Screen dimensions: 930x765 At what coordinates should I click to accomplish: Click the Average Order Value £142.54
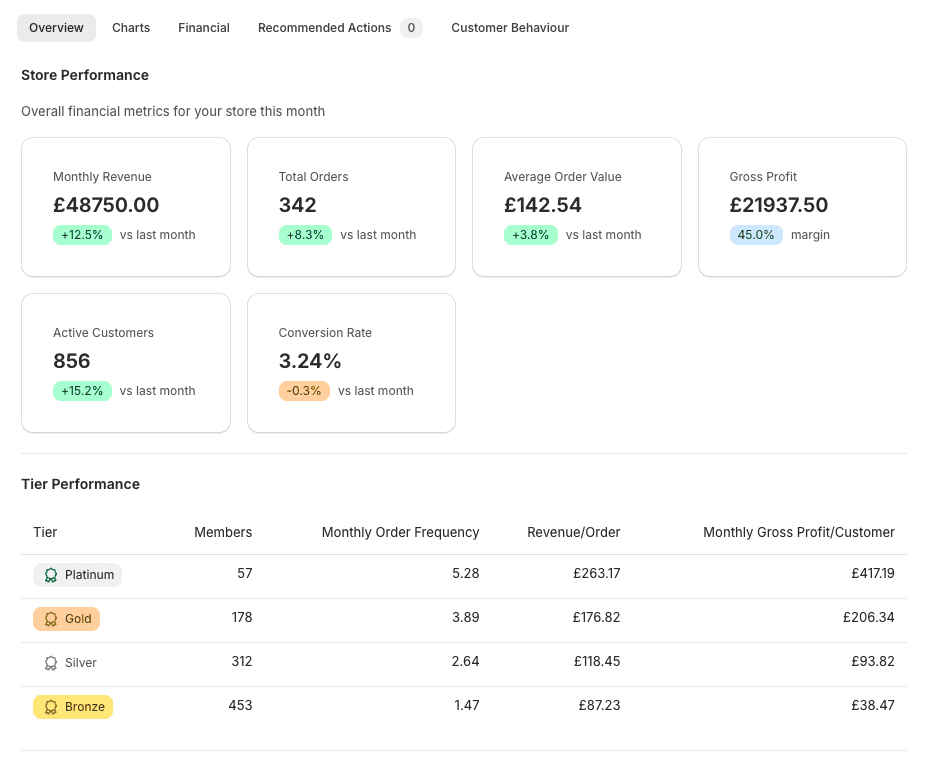543,205
